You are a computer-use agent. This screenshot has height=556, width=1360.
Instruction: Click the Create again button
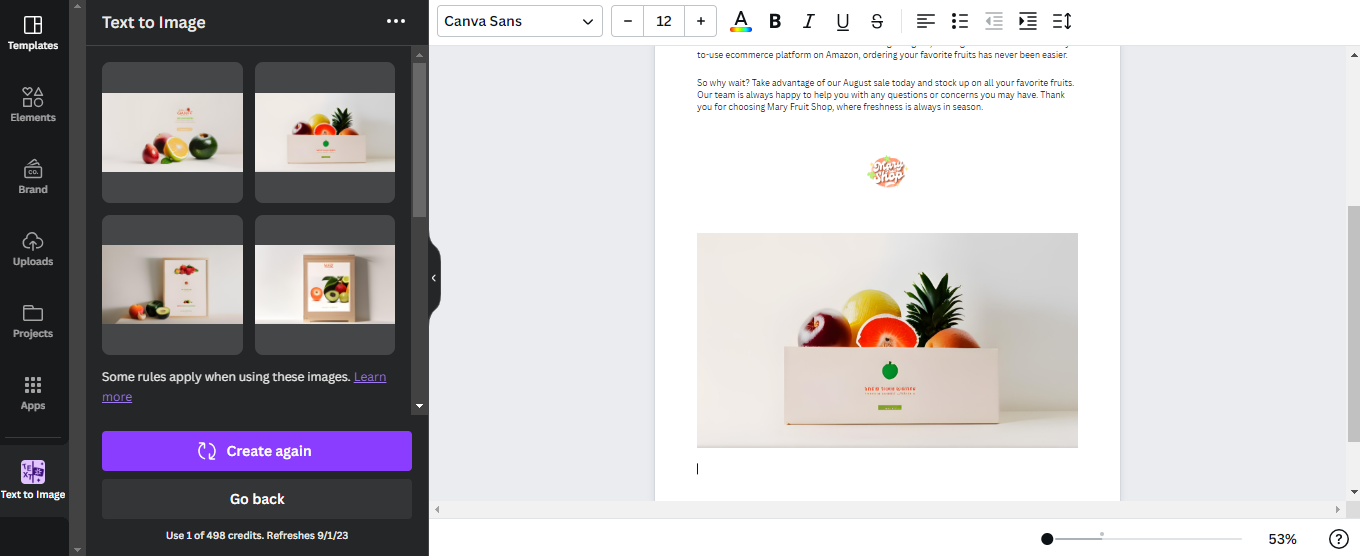(257, 451)
